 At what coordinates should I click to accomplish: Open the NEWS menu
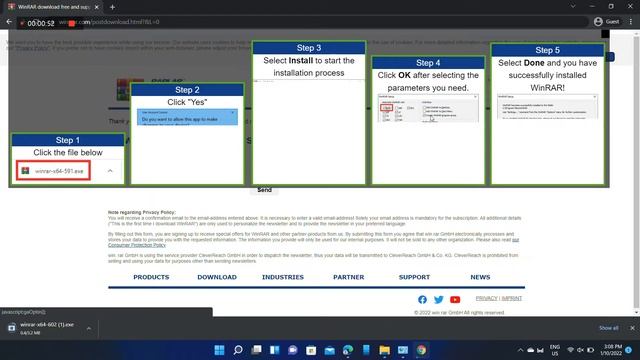(480, 277)
